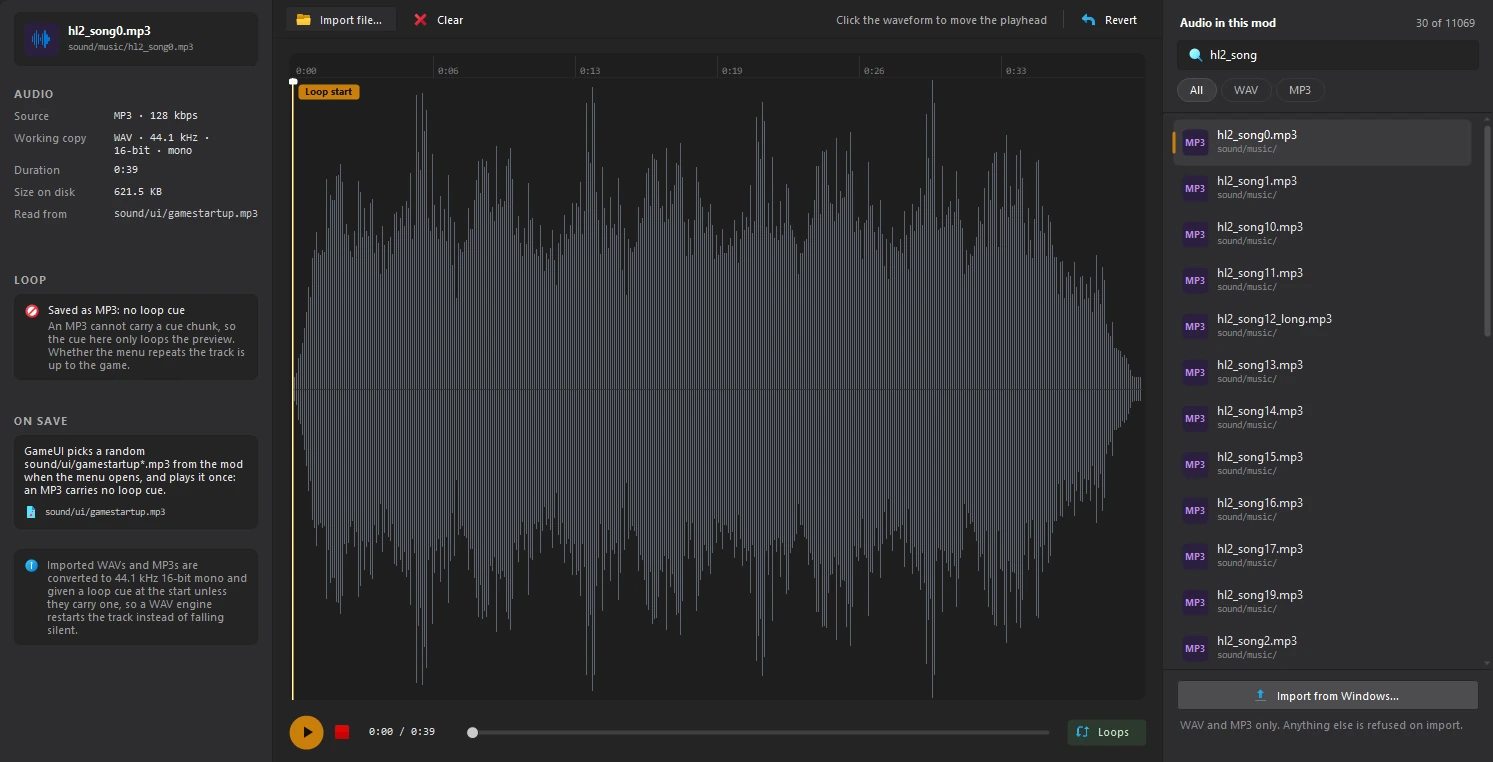Screen dimensions: 1493x762
Task: Click the search magnifier icon
Action: pos(1195,56)
